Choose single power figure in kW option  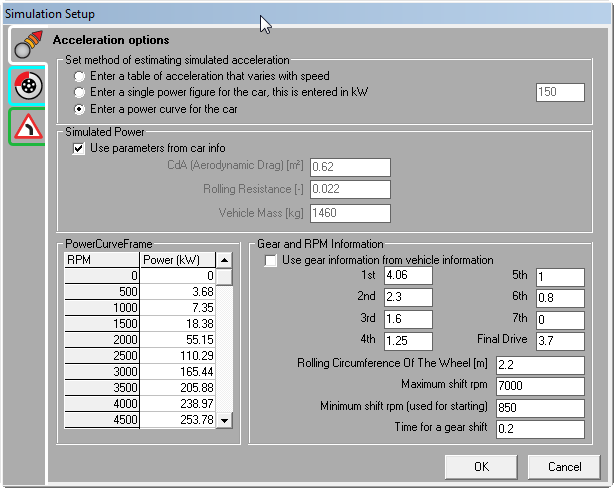click(80, 92)
